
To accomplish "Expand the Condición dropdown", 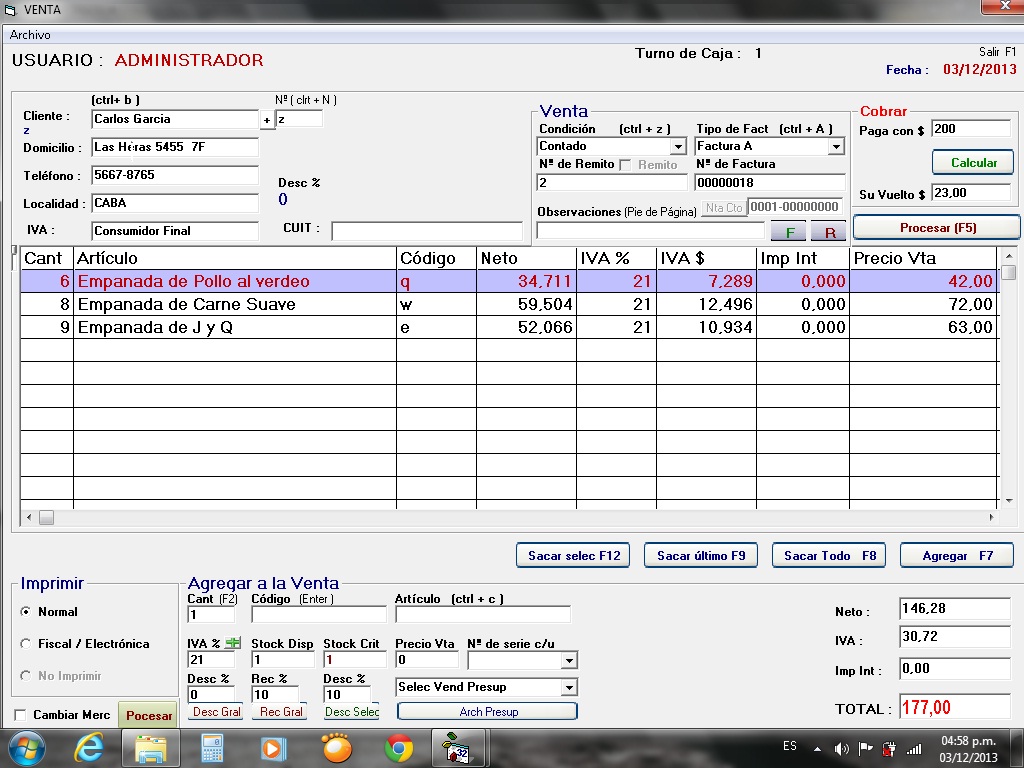I will [679, 146].
